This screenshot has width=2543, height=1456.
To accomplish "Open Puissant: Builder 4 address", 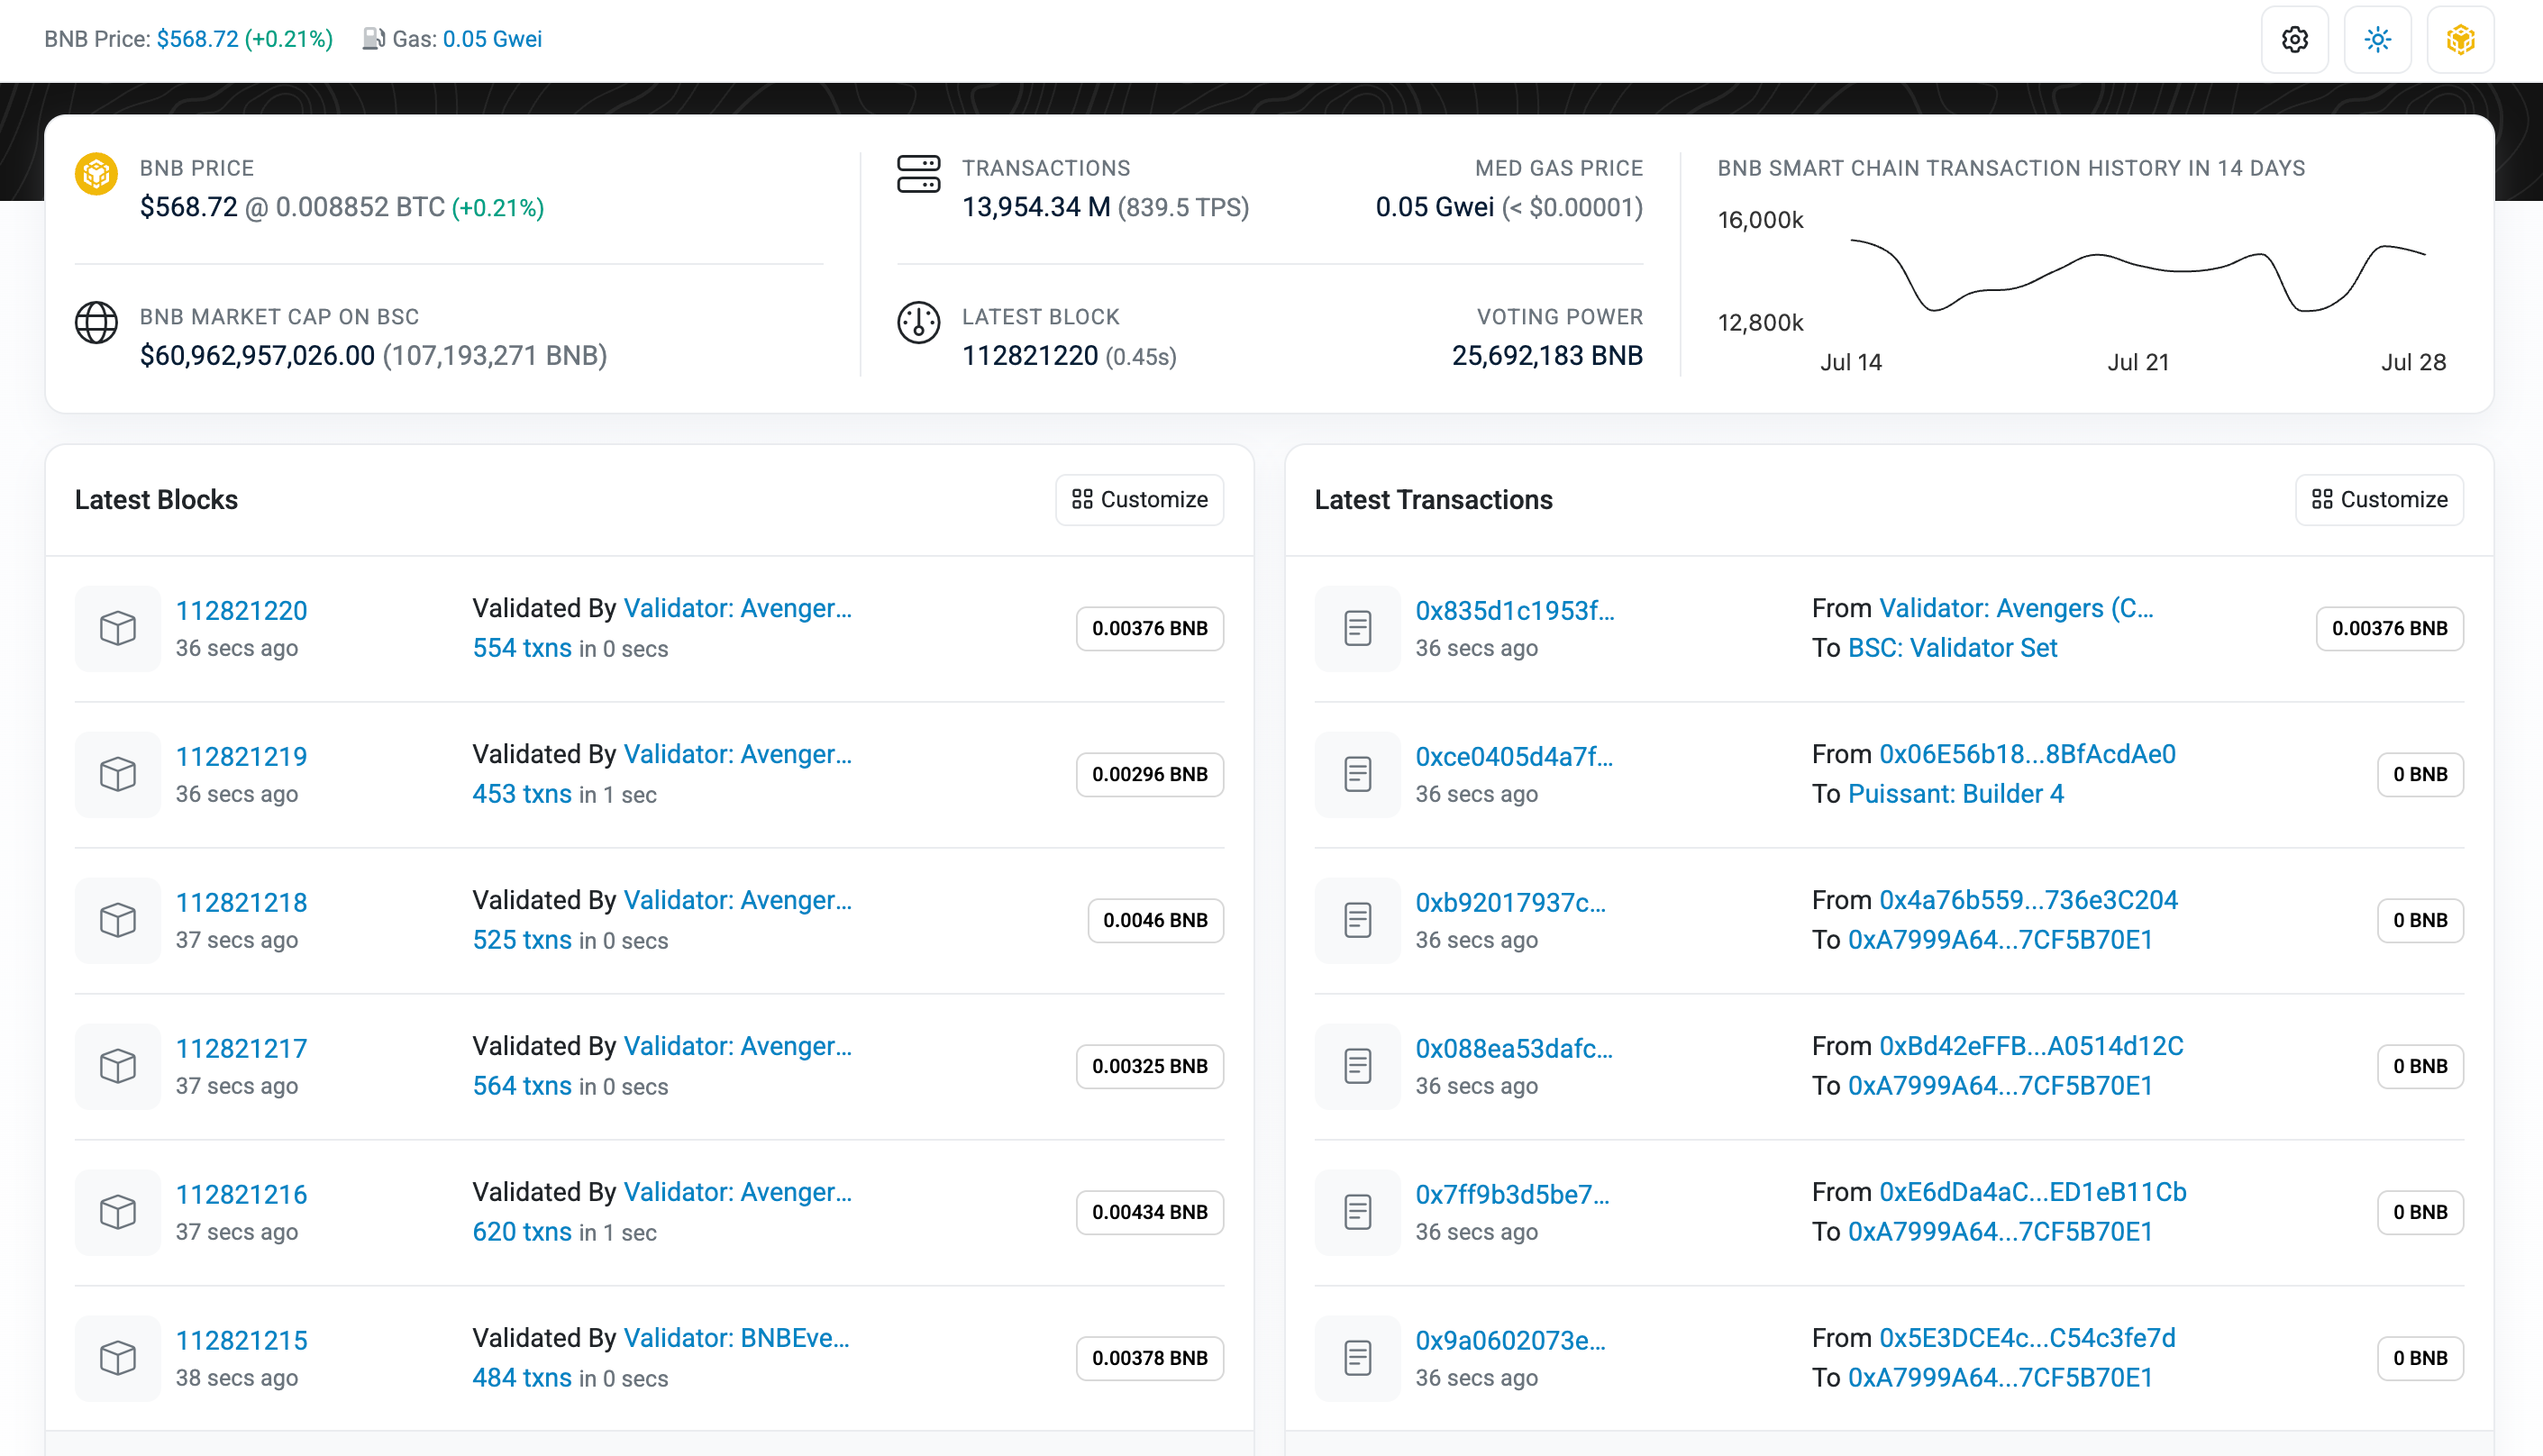I will pos(1956,794).
